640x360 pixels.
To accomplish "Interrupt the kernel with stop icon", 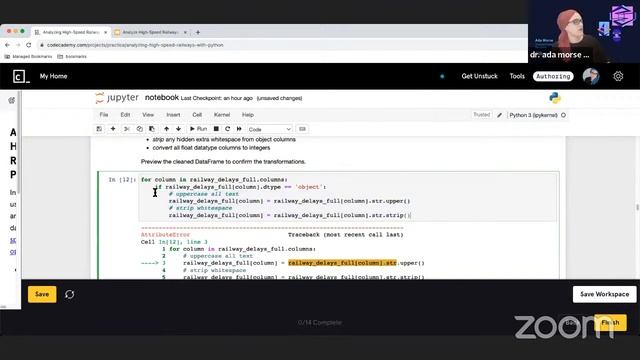I will coord(216,129).
